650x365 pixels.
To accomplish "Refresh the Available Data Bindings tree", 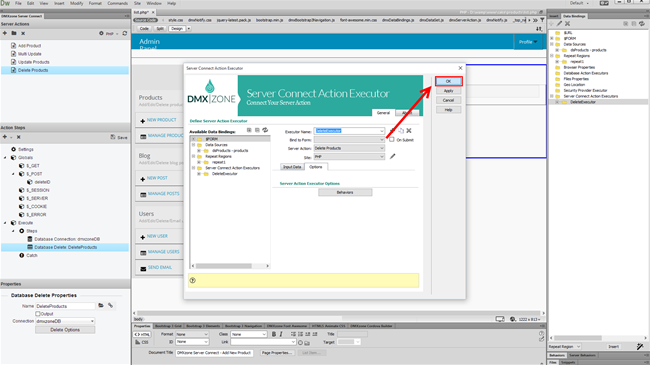I will 265,130.
